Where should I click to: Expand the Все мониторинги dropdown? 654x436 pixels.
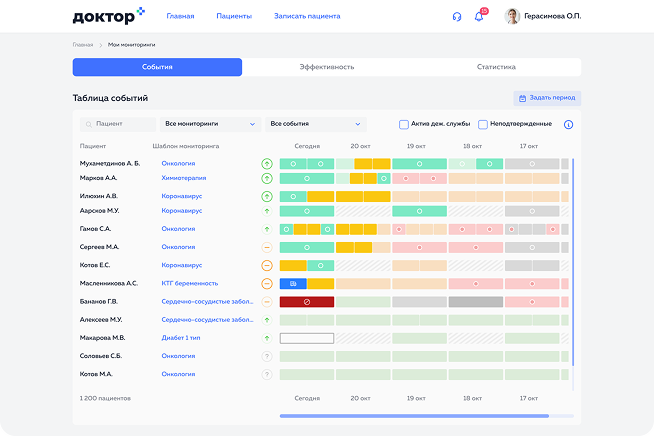tap(210, 125)
